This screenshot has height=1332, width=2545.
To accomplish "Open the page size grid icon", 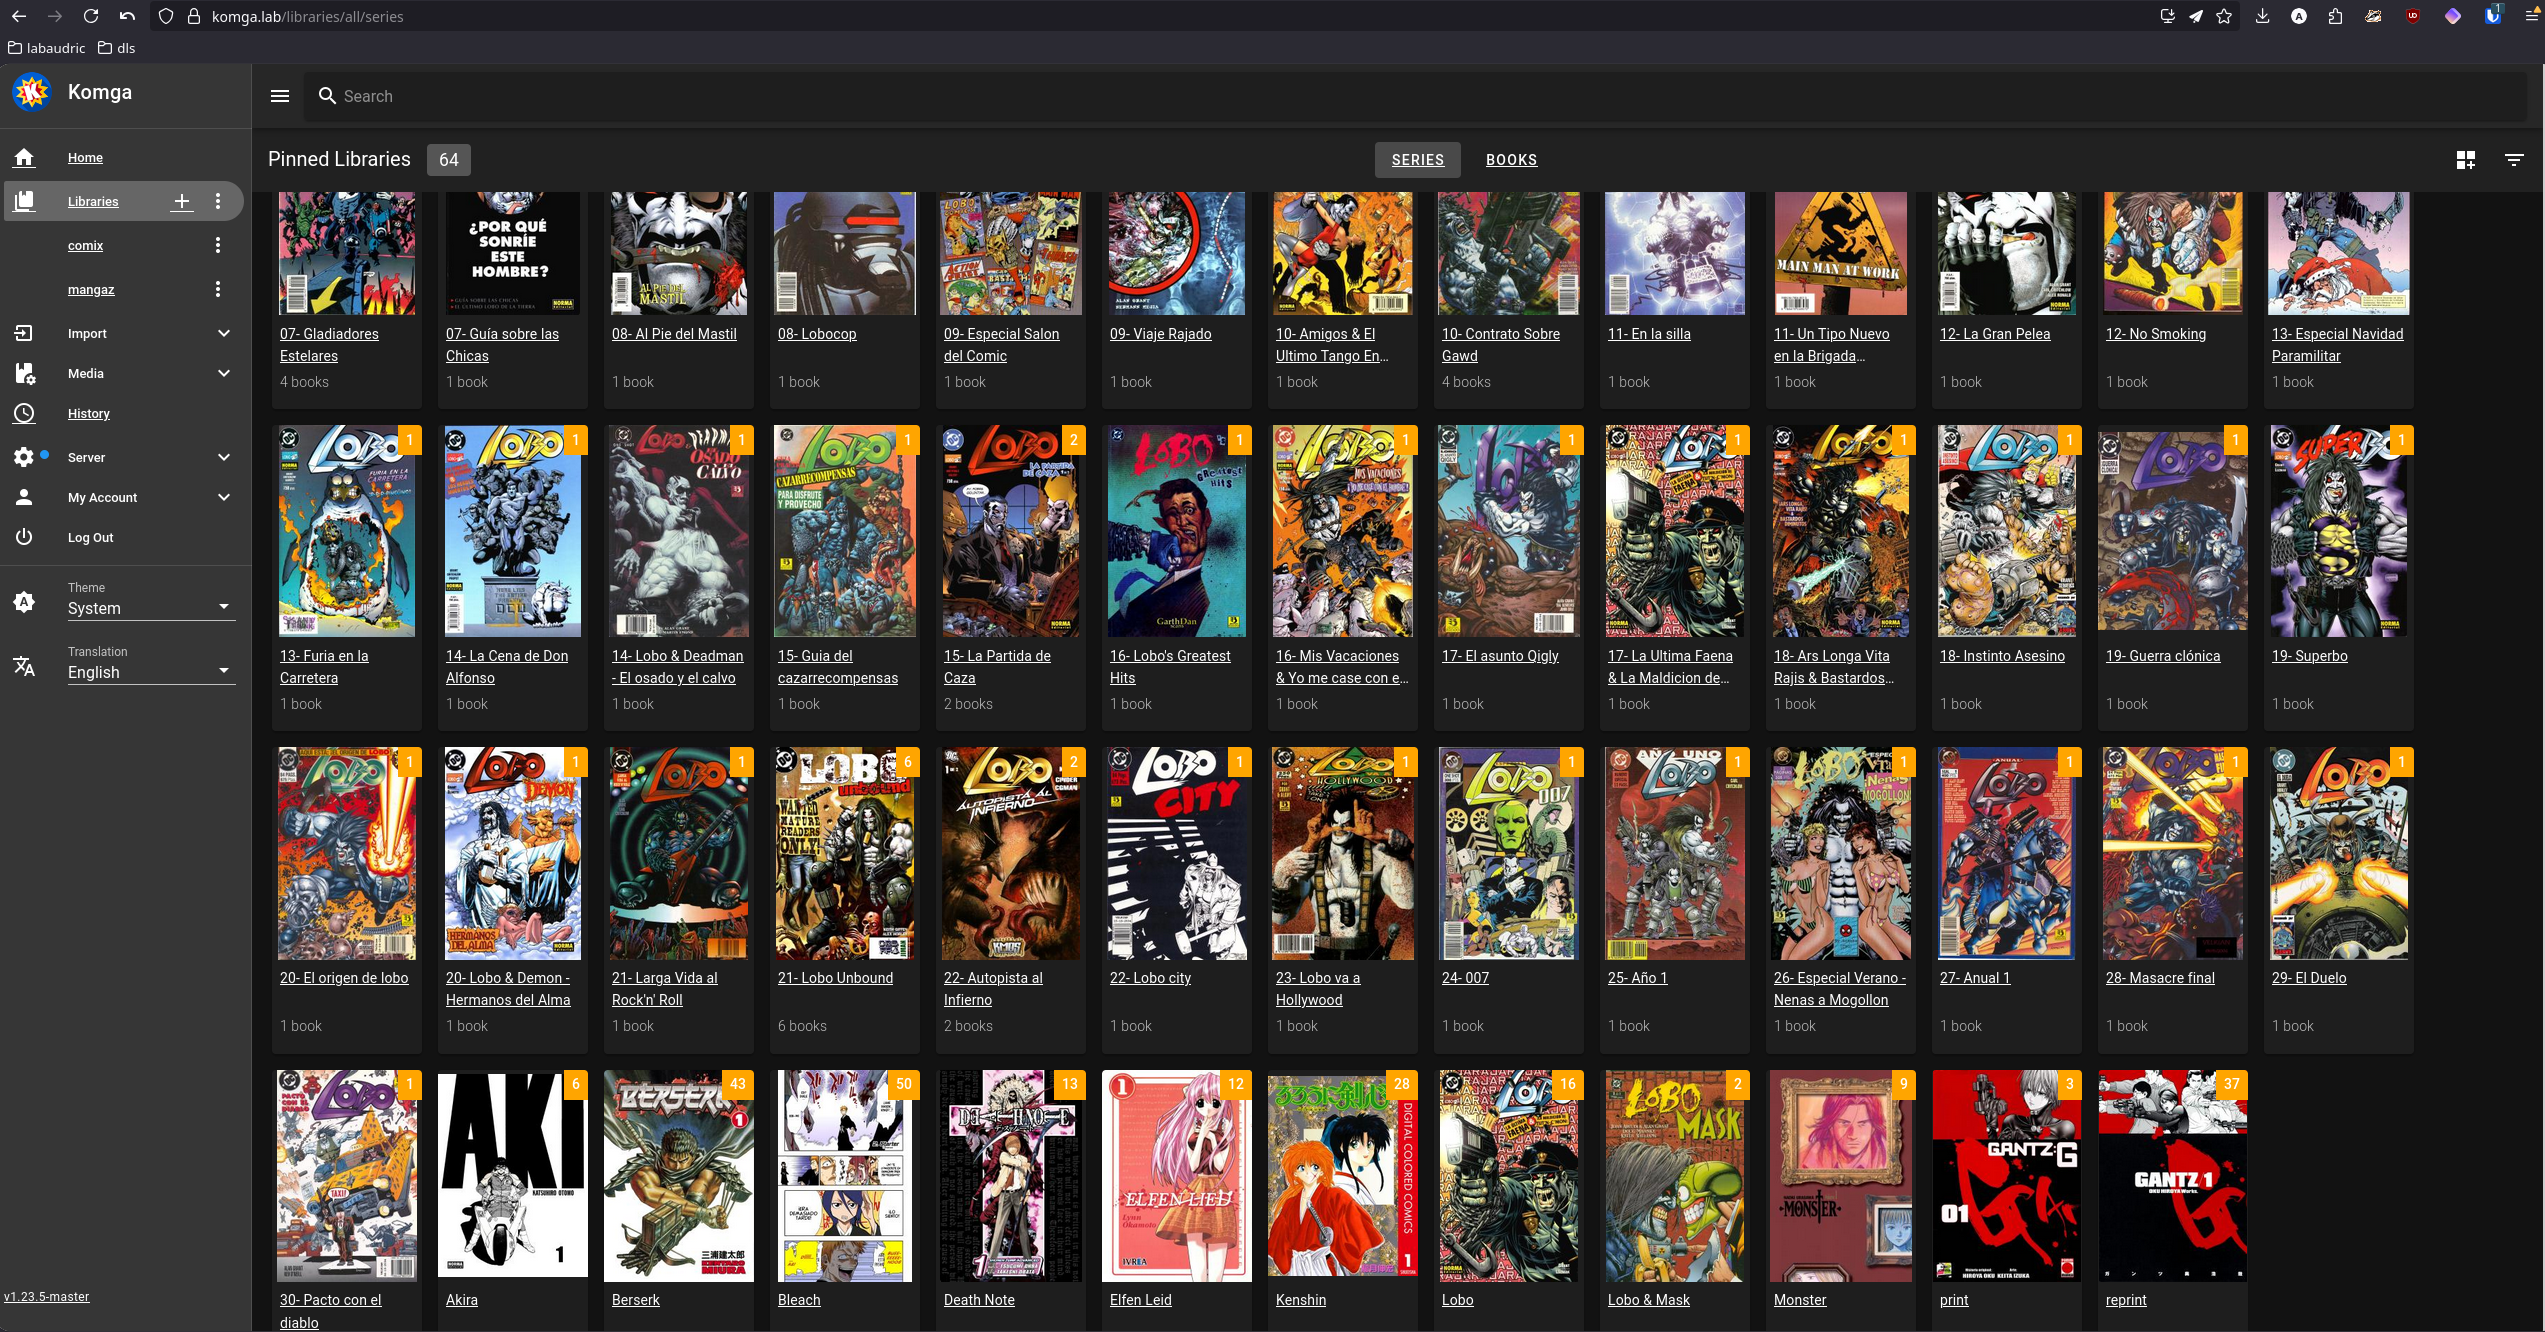I will point(2465,160).
